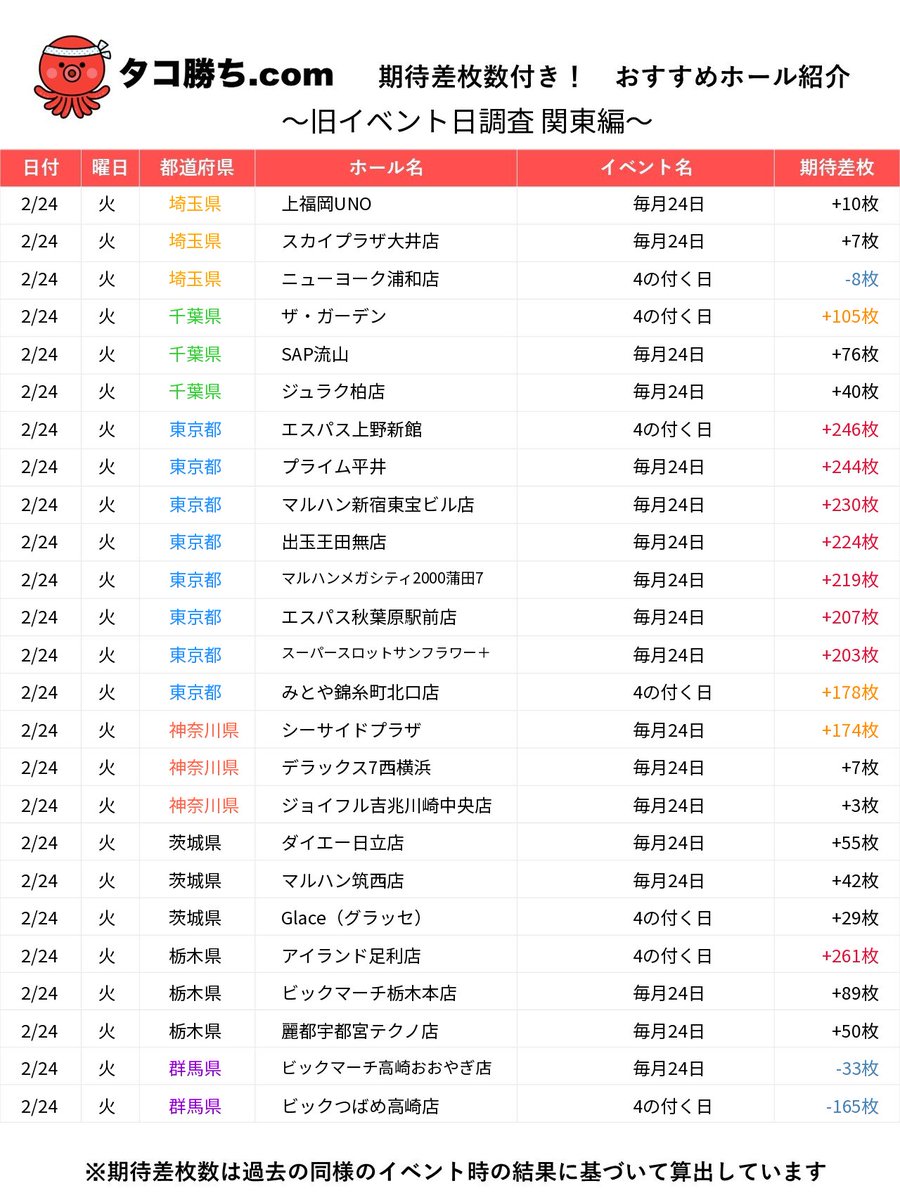Click 埼玉県 in the 上福岡UNO row
The image size is (900, 1200).
196,204
